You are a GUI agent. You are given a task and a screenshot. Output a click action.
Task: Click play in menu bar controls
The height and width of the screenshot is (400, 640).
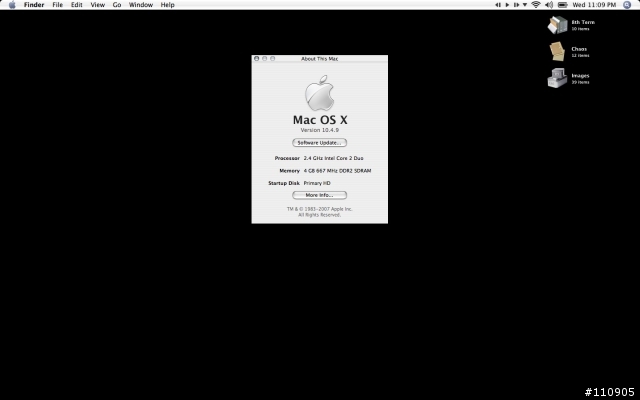pyautogui.click(x=507, y=5)
